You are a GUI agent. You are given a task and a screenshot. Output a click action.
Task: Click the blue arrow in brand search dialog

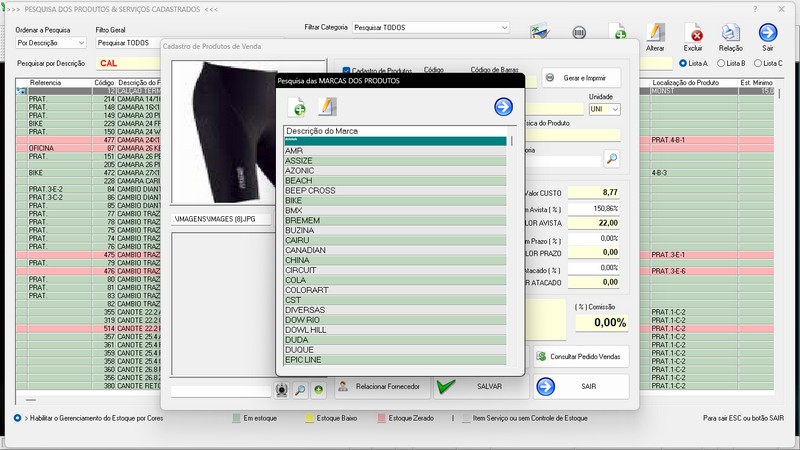point(503,107)
